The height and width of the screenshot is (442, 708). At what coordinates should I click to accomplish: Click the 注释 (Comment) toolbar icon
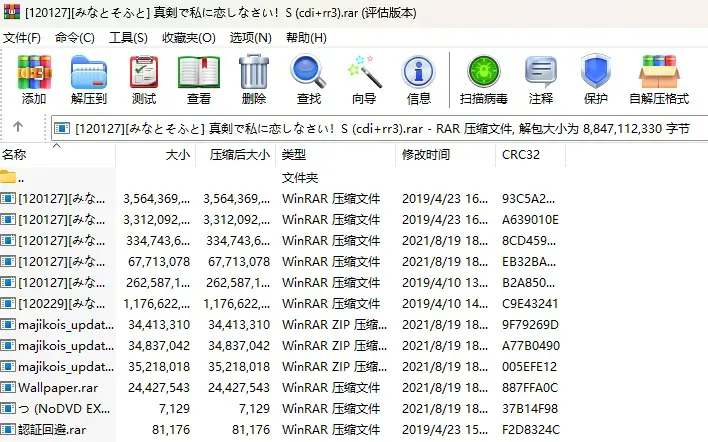[x=541, y=71]
